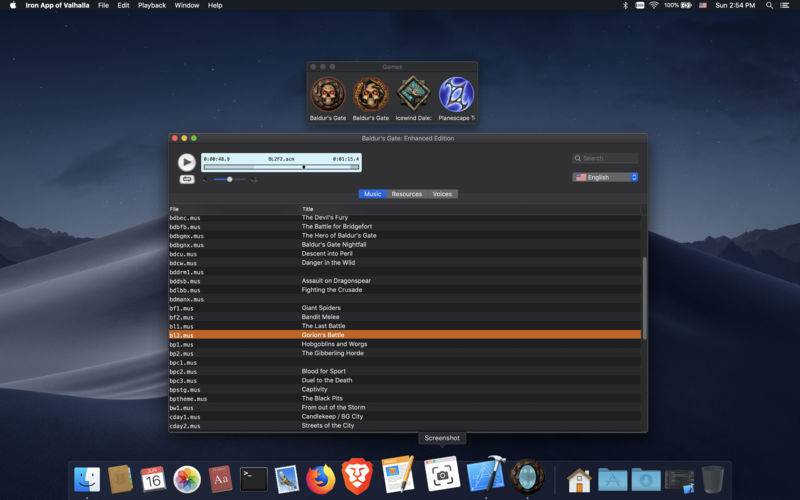Switch to the Music tab
This screenshot has width=800, height=500.
click(x=372, y=194)
